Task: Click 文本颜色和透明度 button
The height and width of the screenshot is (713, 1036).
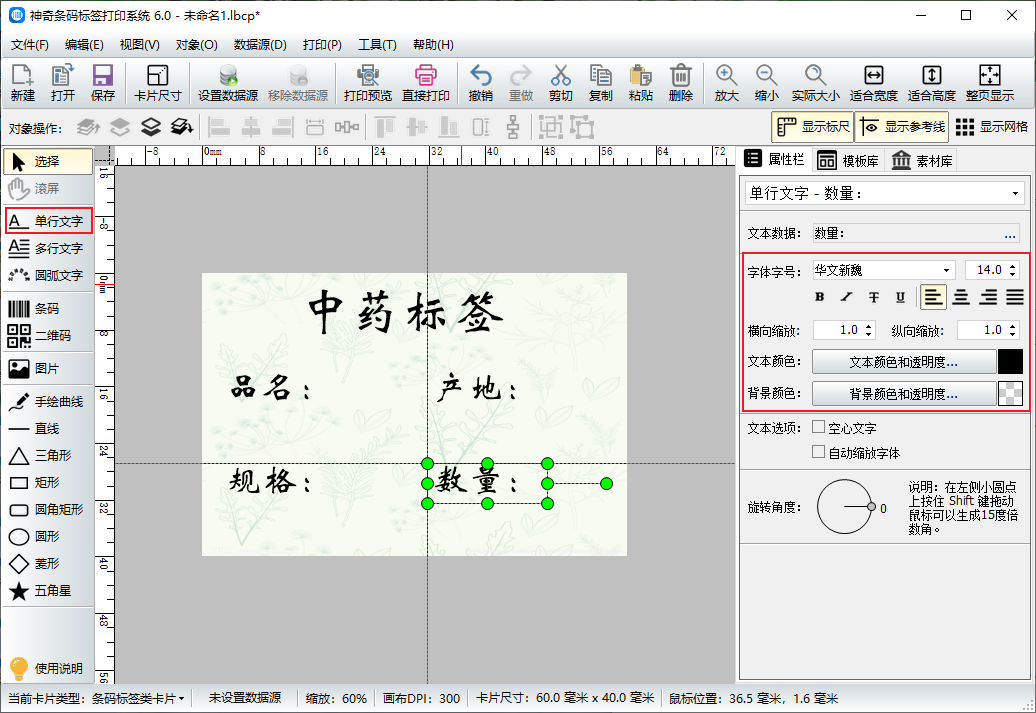Action: [x=903, y=361]
